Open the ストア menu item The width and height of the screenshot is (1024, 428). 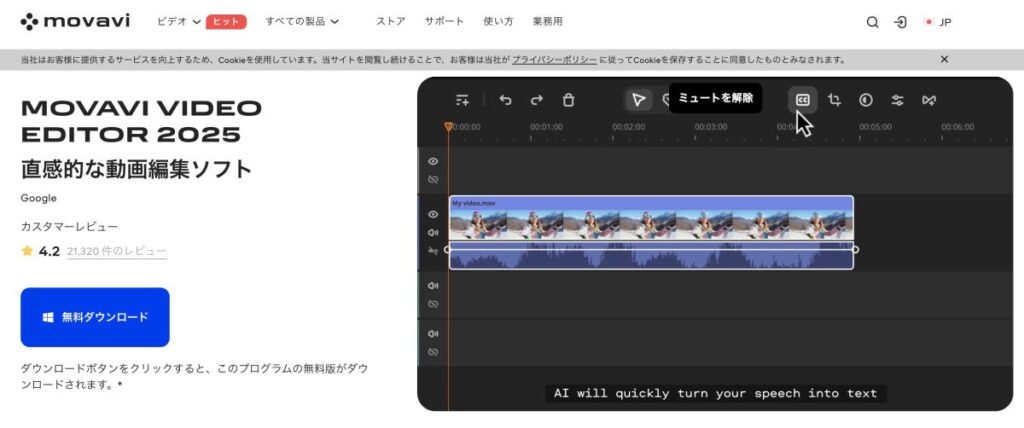(x=391, y=22)
